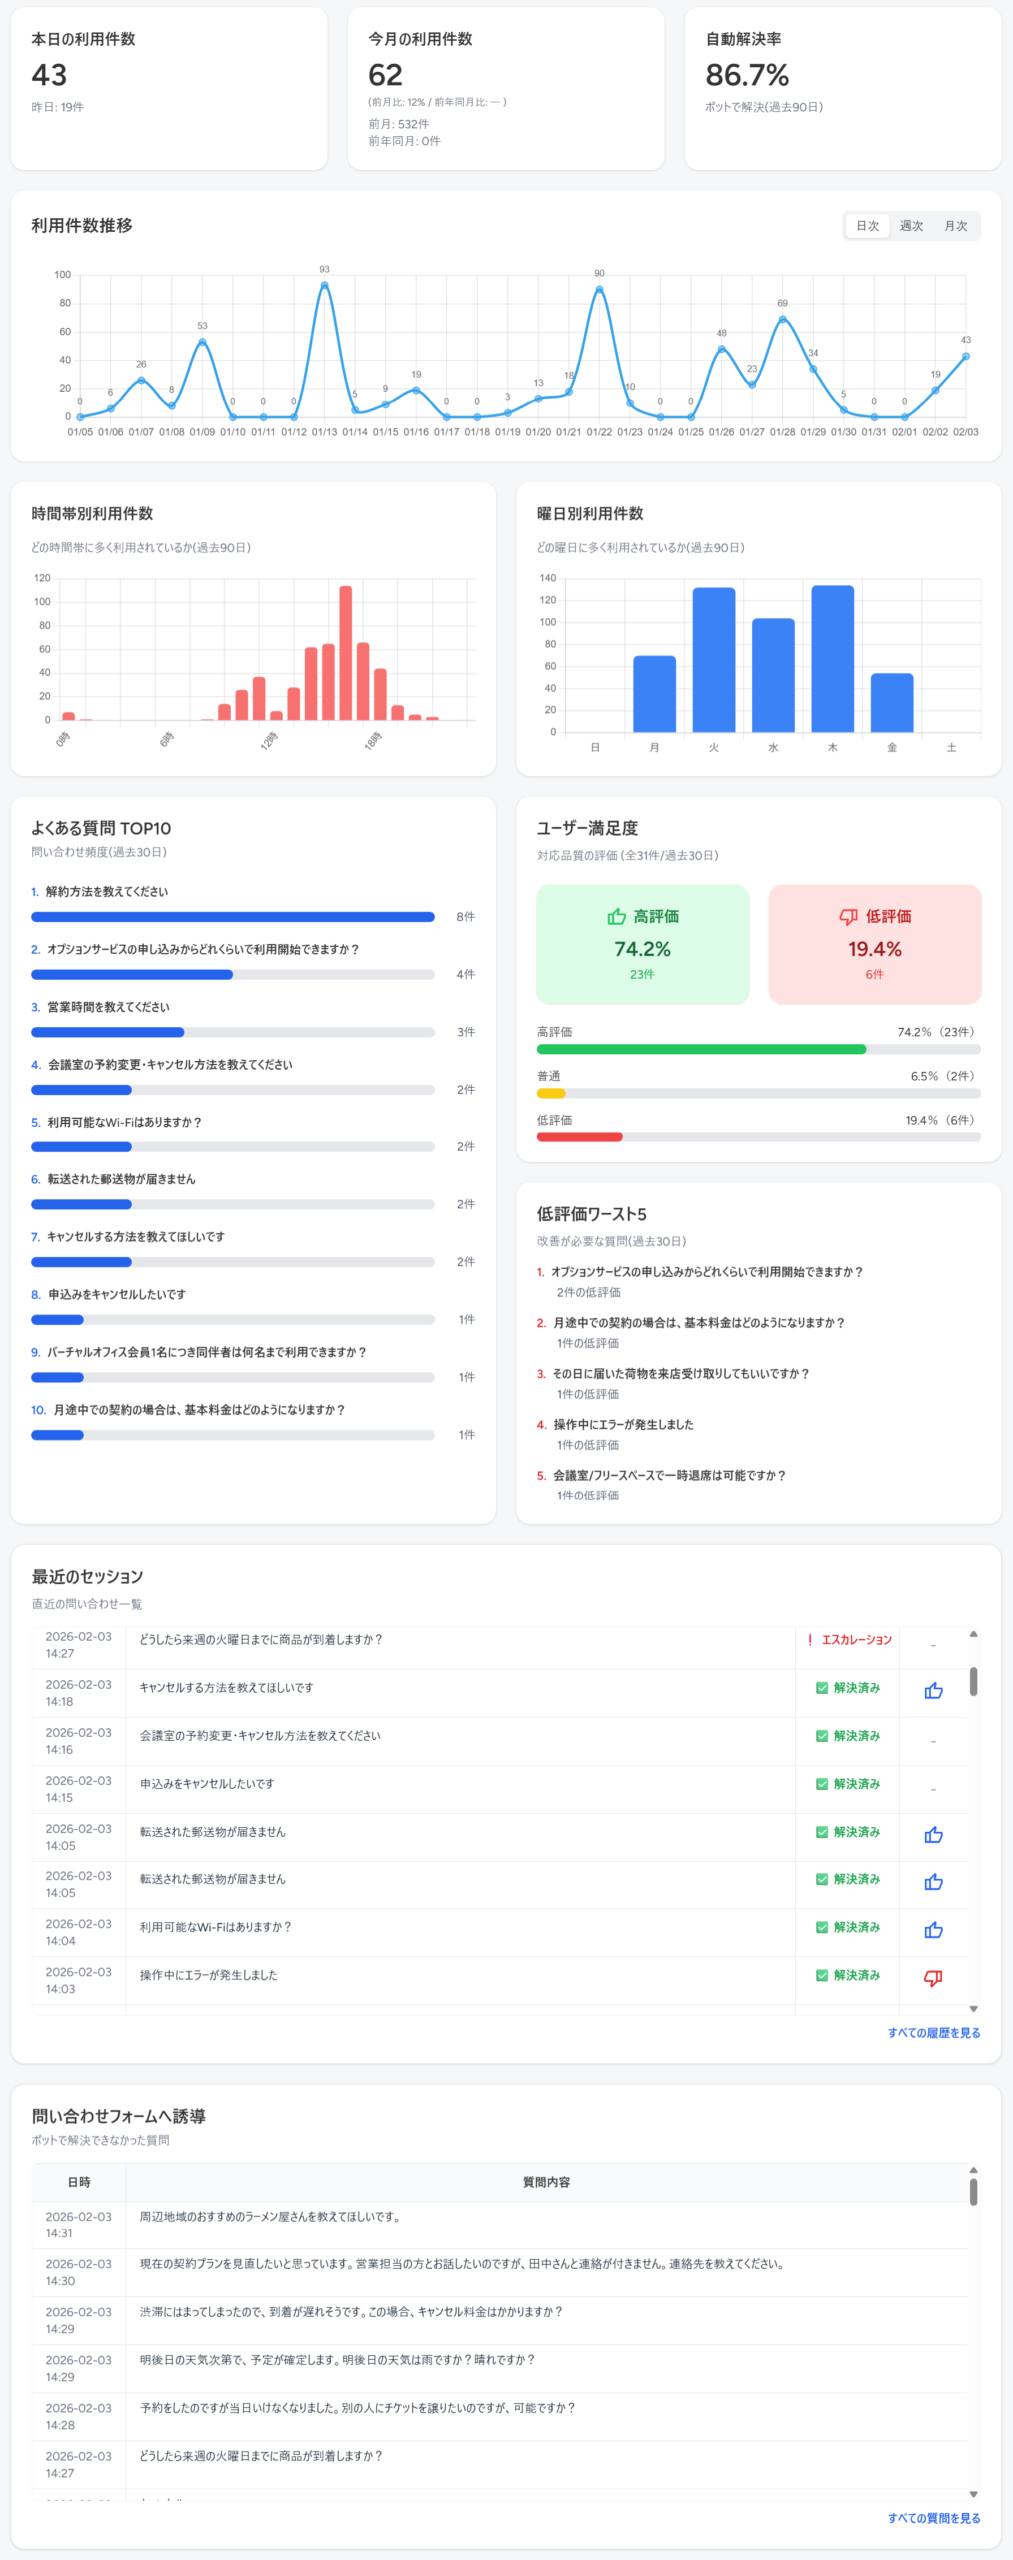Open the すべての質問を見る link
The height and width of the screenshot is (2560, 1013).
[x=933, y=2518]
